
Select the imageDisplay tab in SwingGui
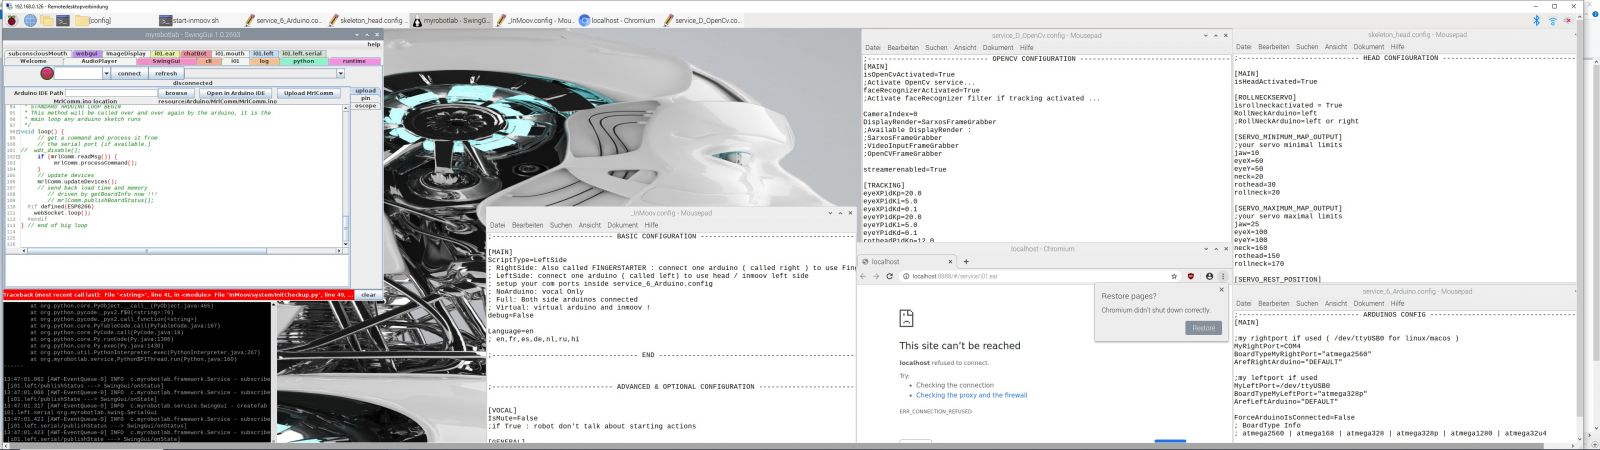126,54
